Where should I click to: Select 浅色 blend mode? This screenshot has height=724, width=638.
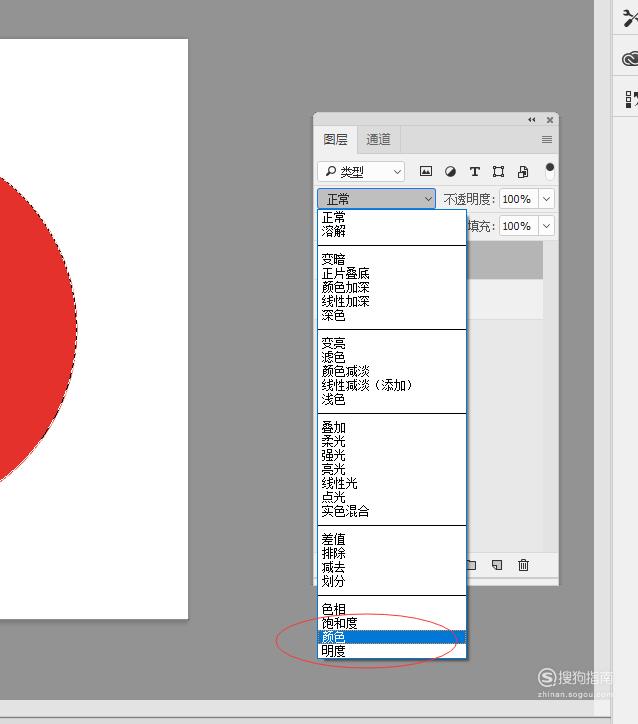[392, 399]
